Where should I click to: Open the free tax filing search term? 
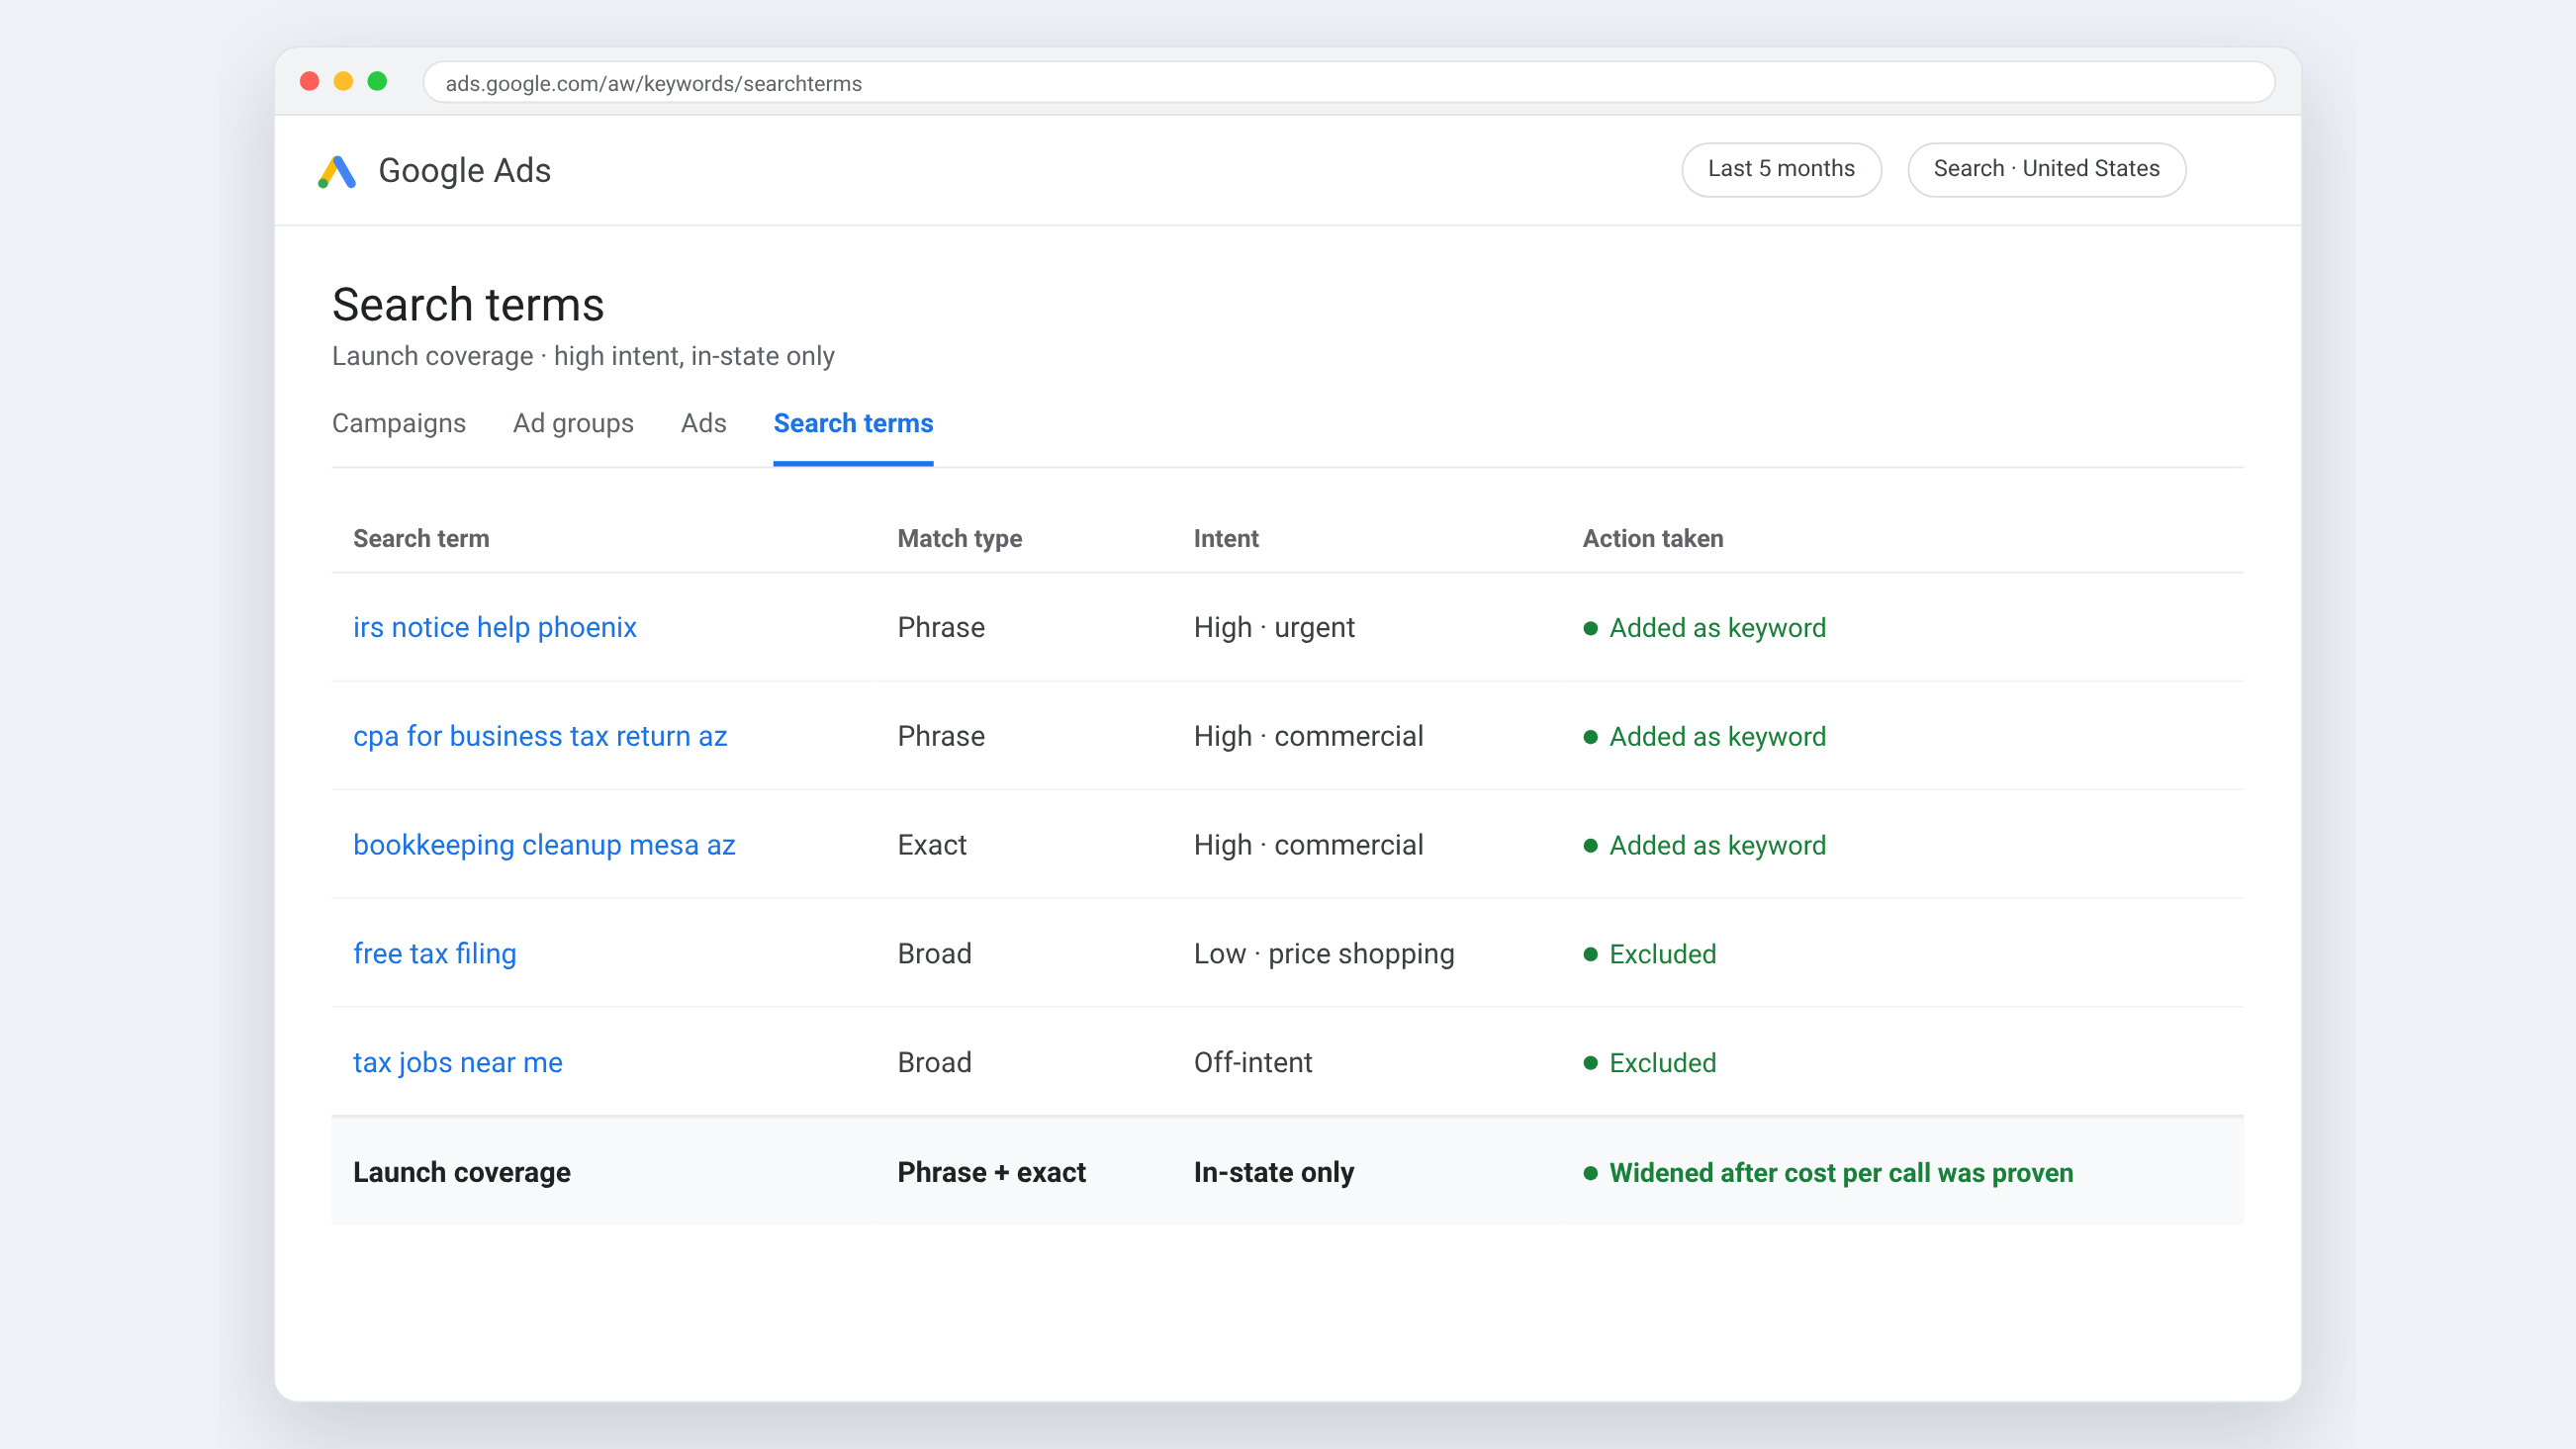pos(434,954)
